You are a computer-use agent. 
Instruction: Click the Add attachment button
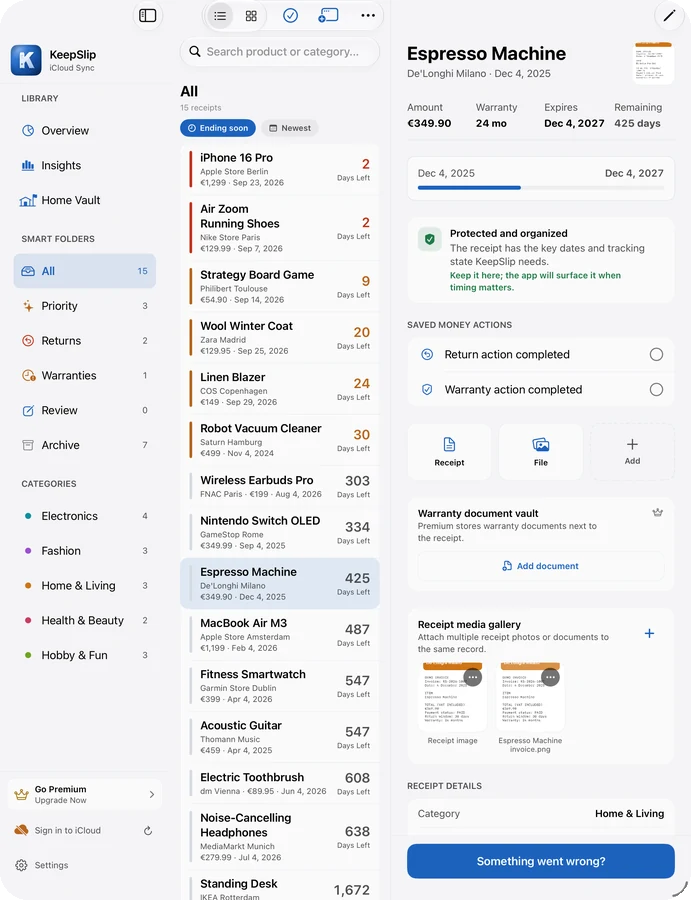pos(632,452)
